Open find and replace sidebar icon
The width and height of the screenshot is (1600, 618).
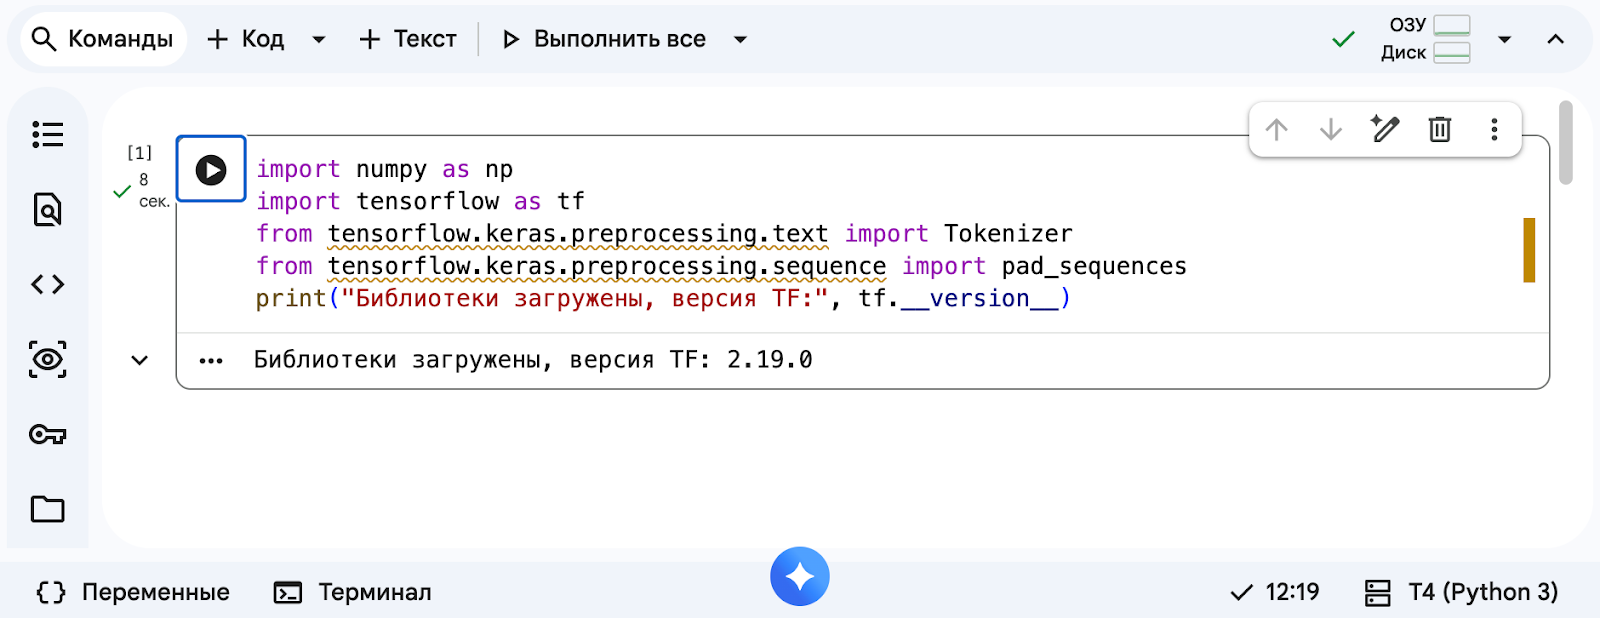point(47,210)
